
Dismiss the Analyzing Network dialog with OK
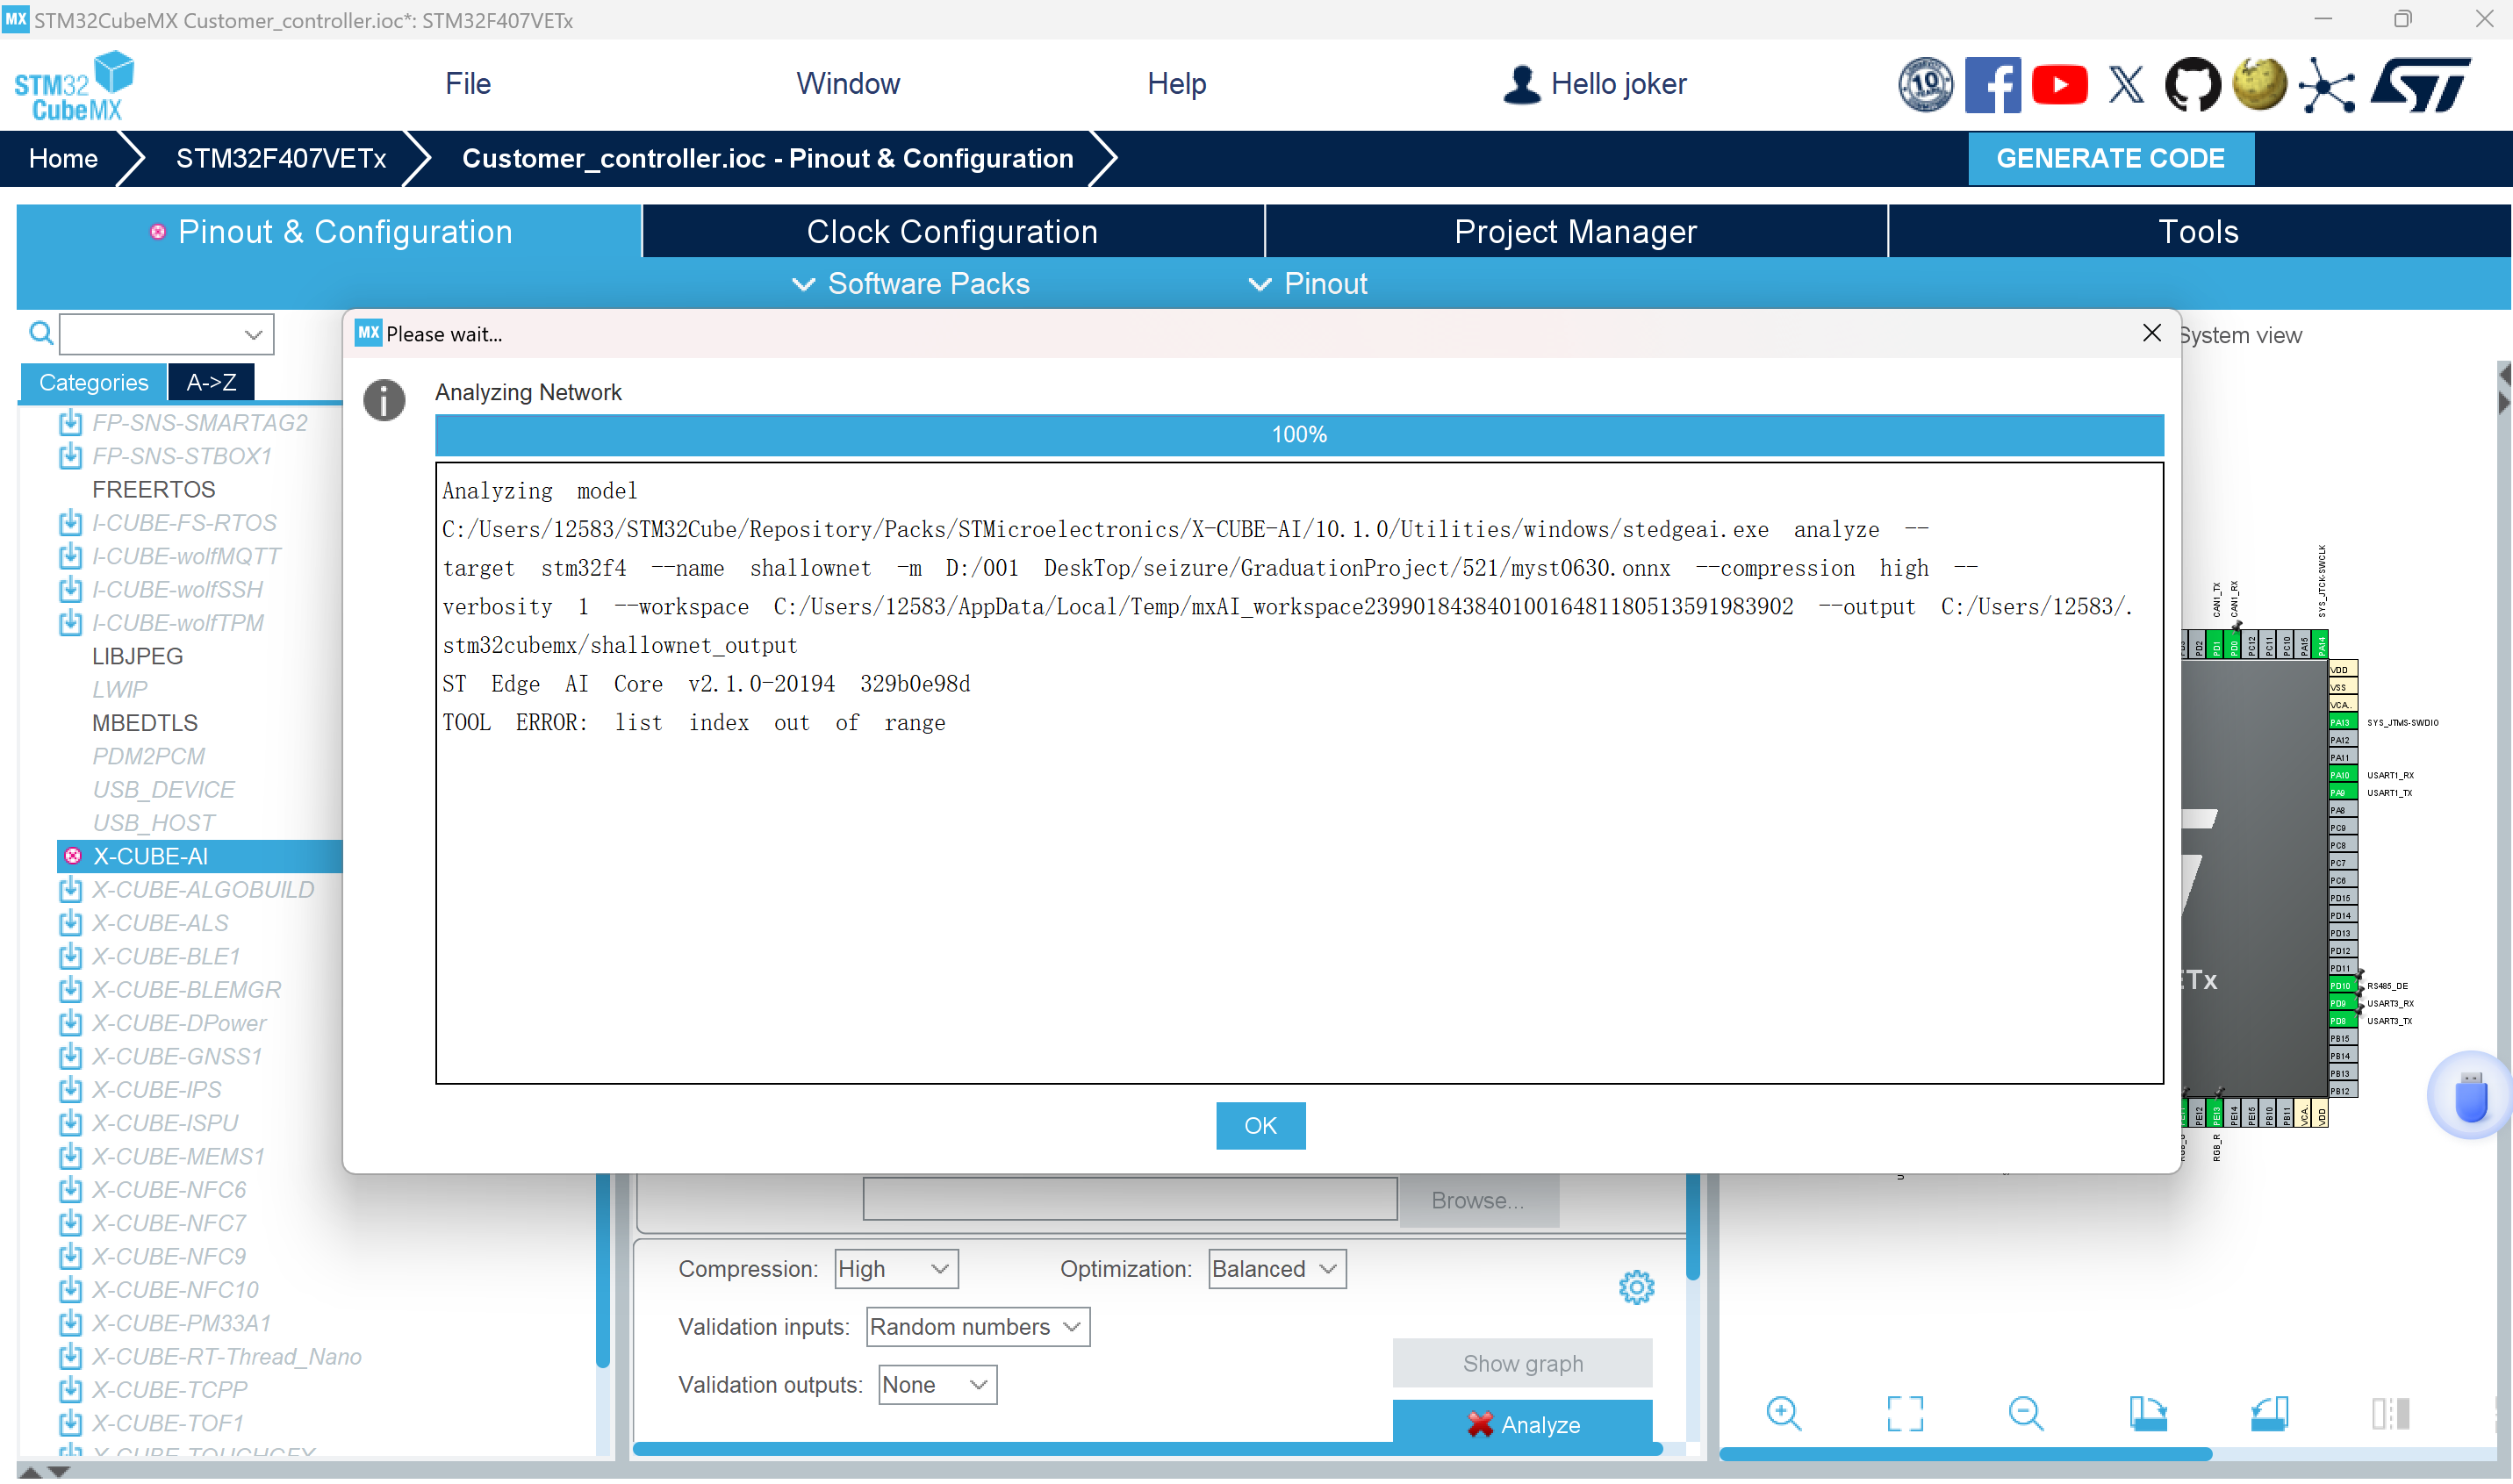(x=1260, y=1125)
